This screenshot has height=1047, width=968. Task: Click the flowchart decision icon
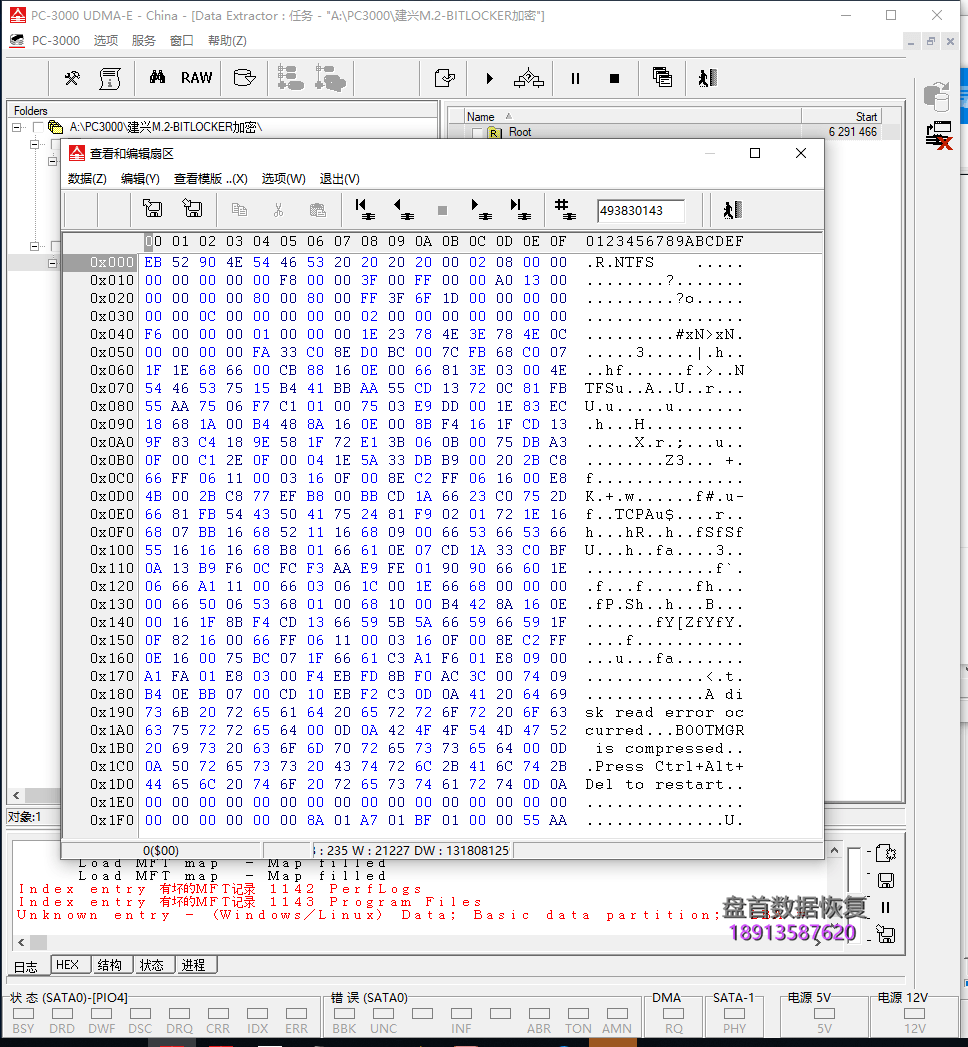[529, 78]
